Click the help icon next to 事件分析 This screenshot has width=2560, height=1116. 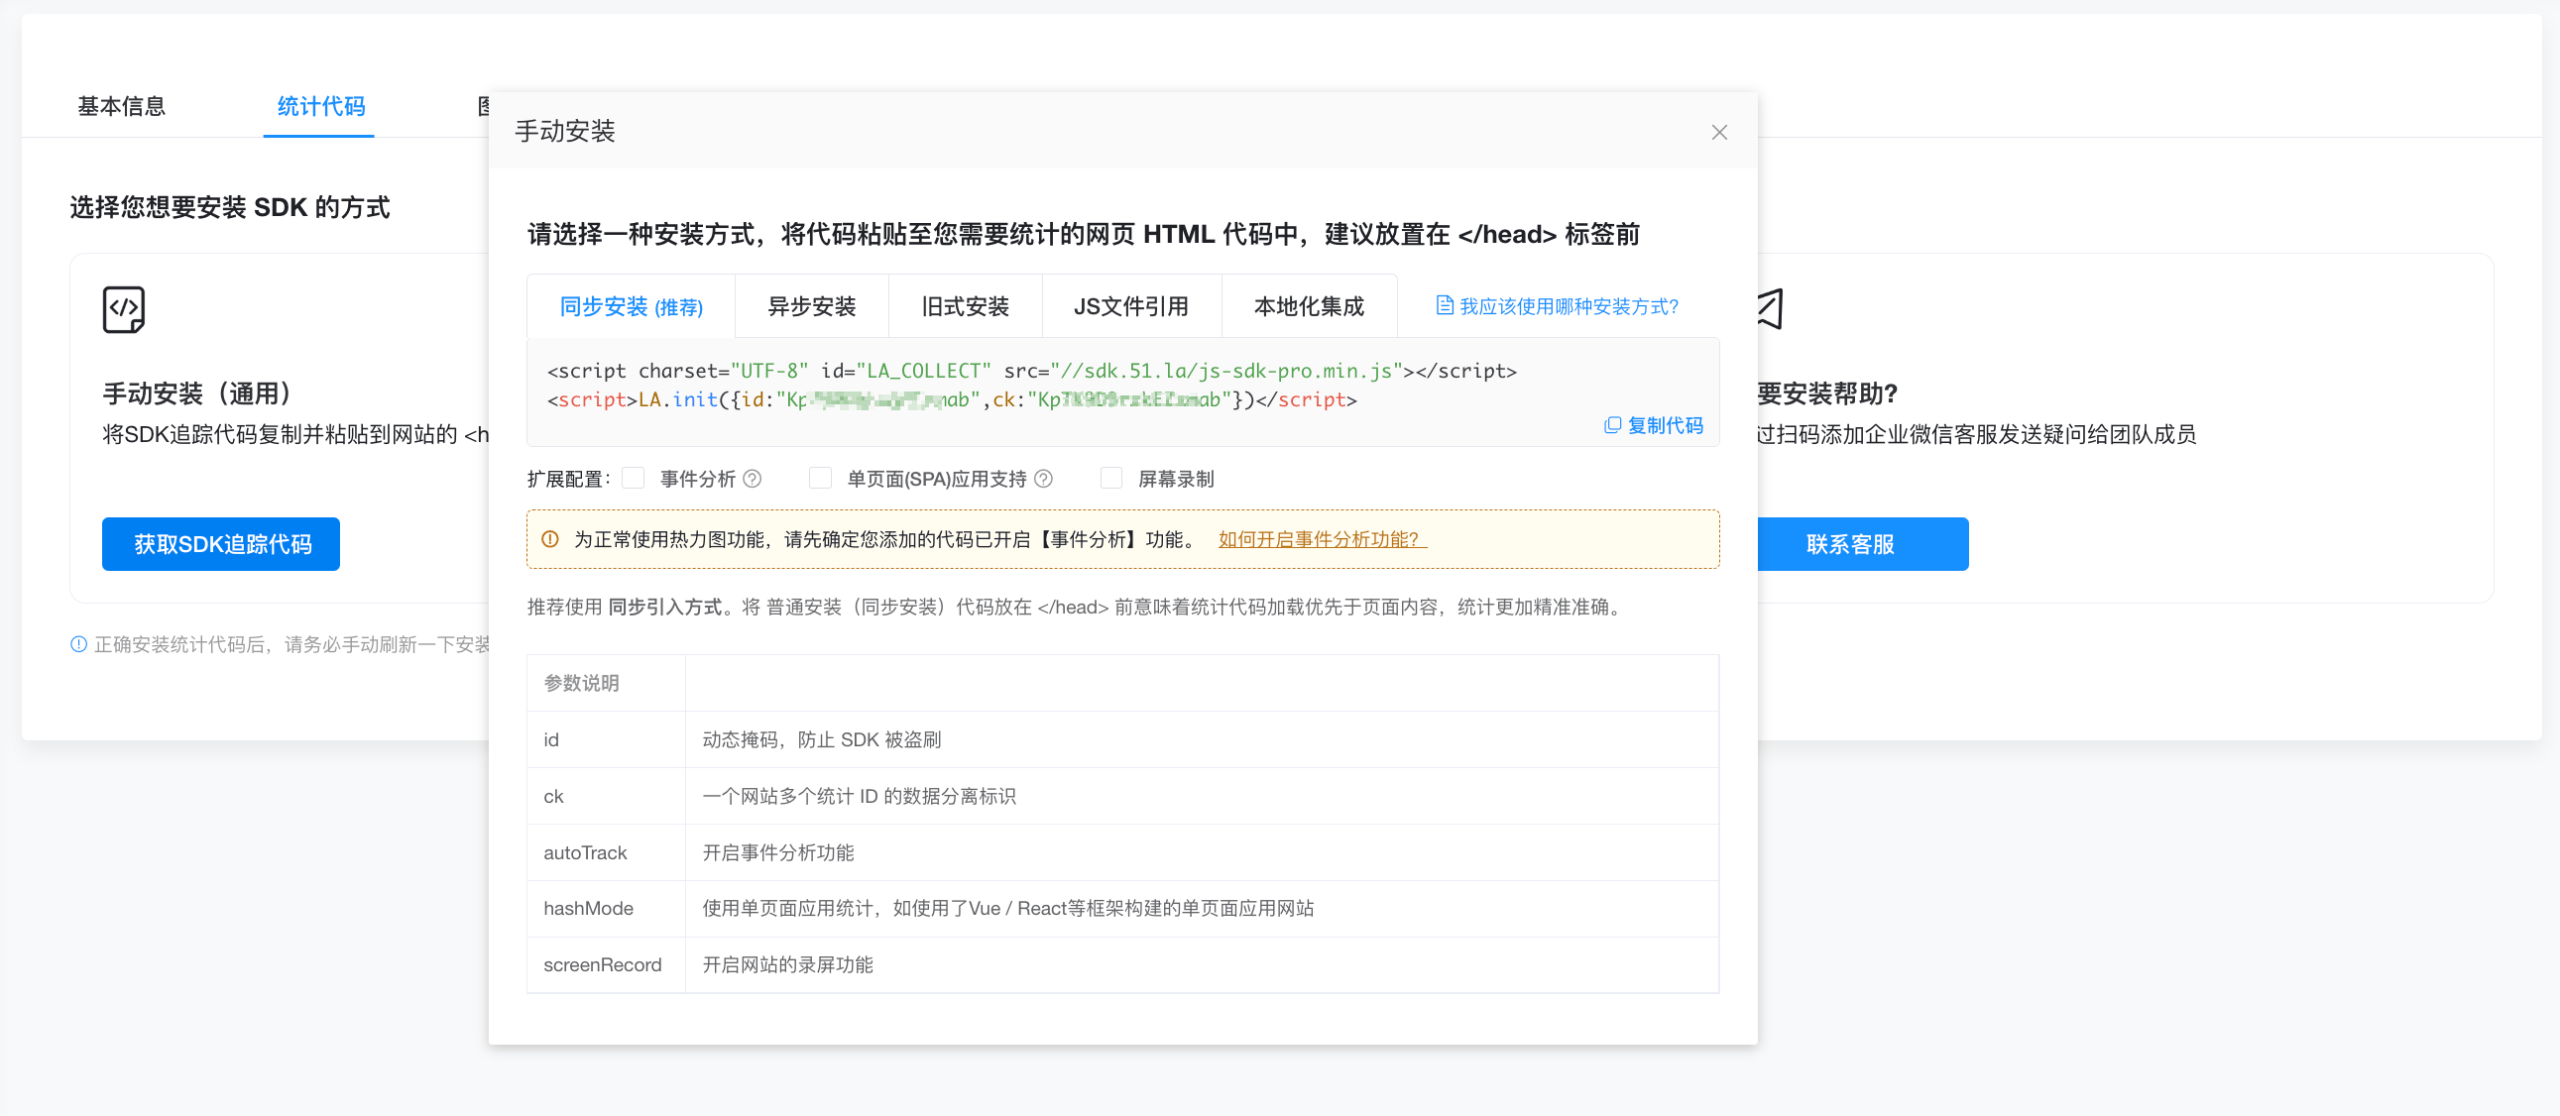pos(753,479)
